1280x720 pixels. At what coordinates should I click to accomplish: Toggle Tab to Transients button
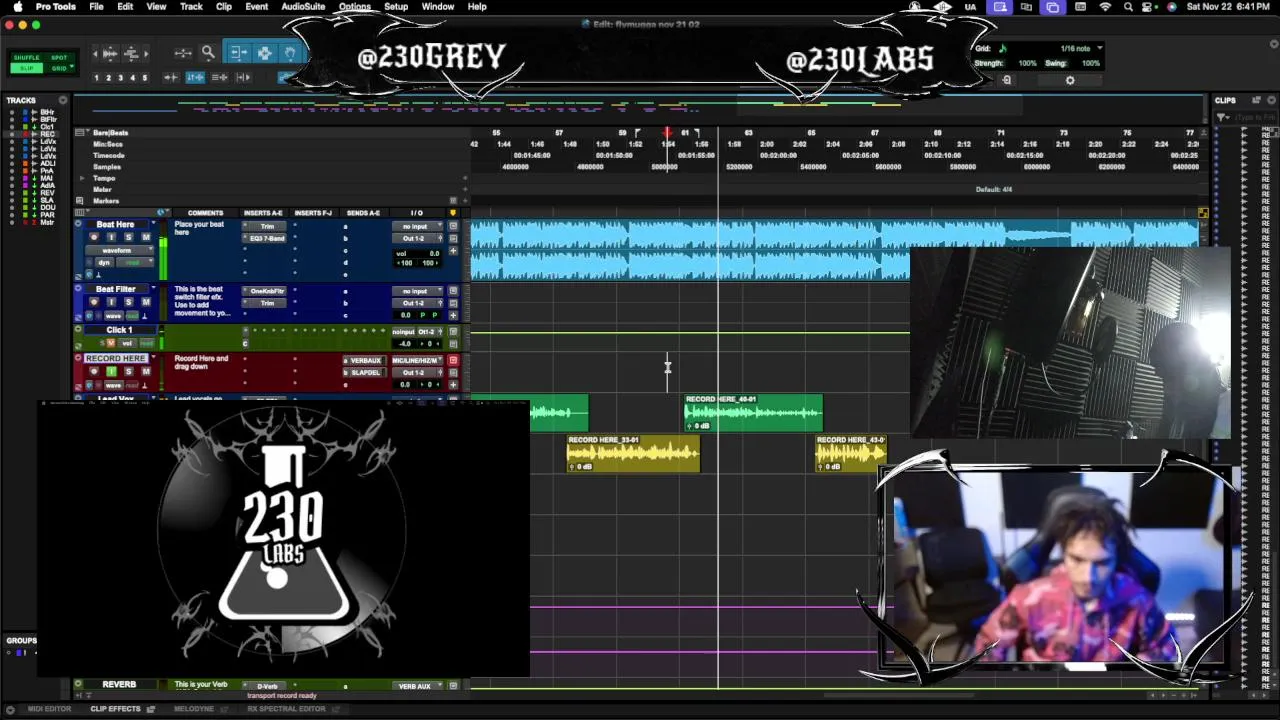[x=171, y=77]
